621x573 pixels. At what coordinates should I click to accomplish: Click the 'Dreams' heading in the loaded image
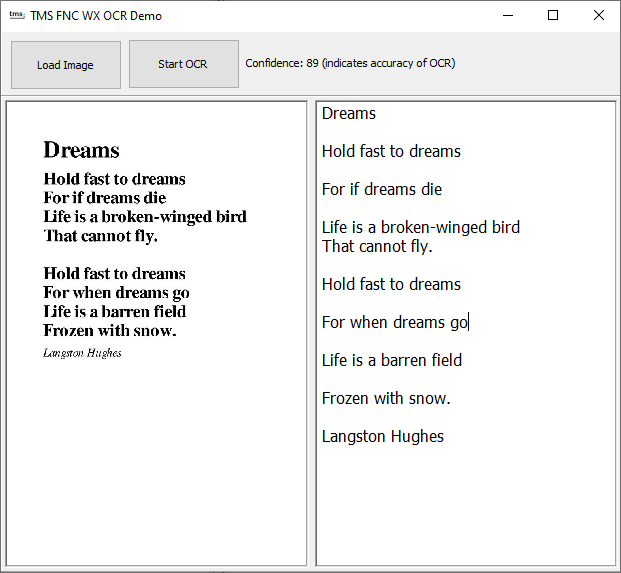[81, 150]
